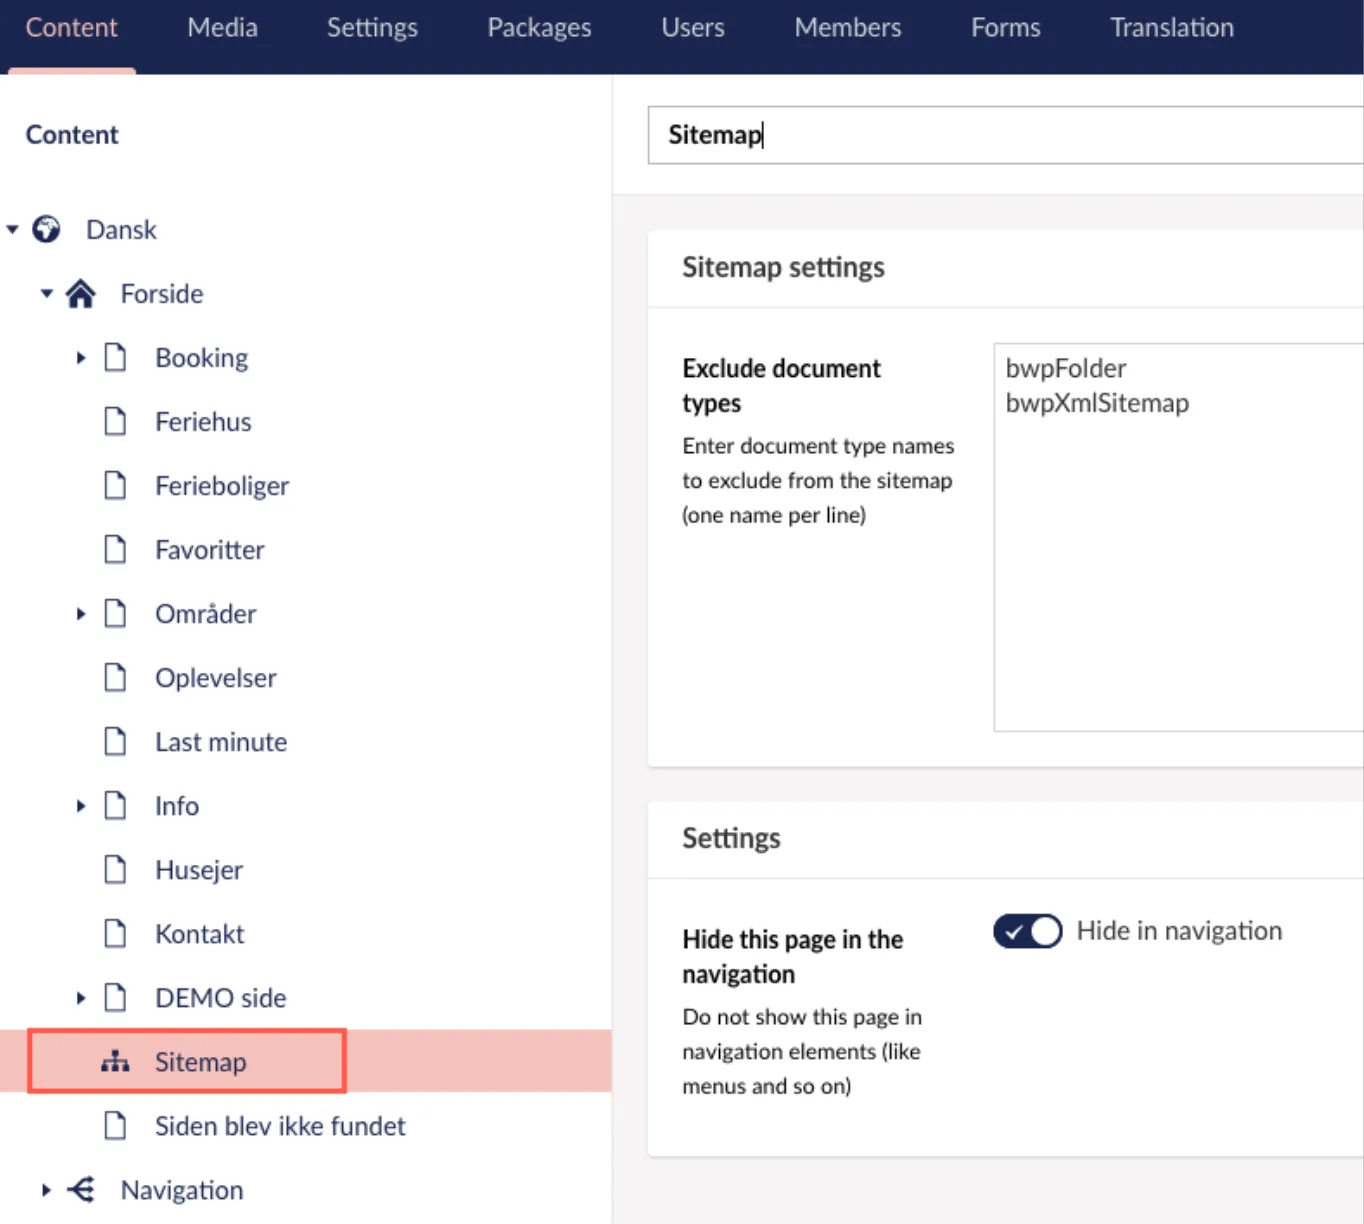Select the Favoritter page
The height and width of the screenshot is (1224, 1364).
coord(210,550)
